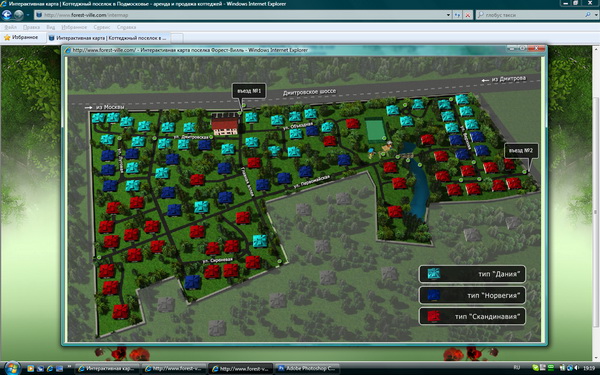Click the red Stop loading icon

(468, 15)
